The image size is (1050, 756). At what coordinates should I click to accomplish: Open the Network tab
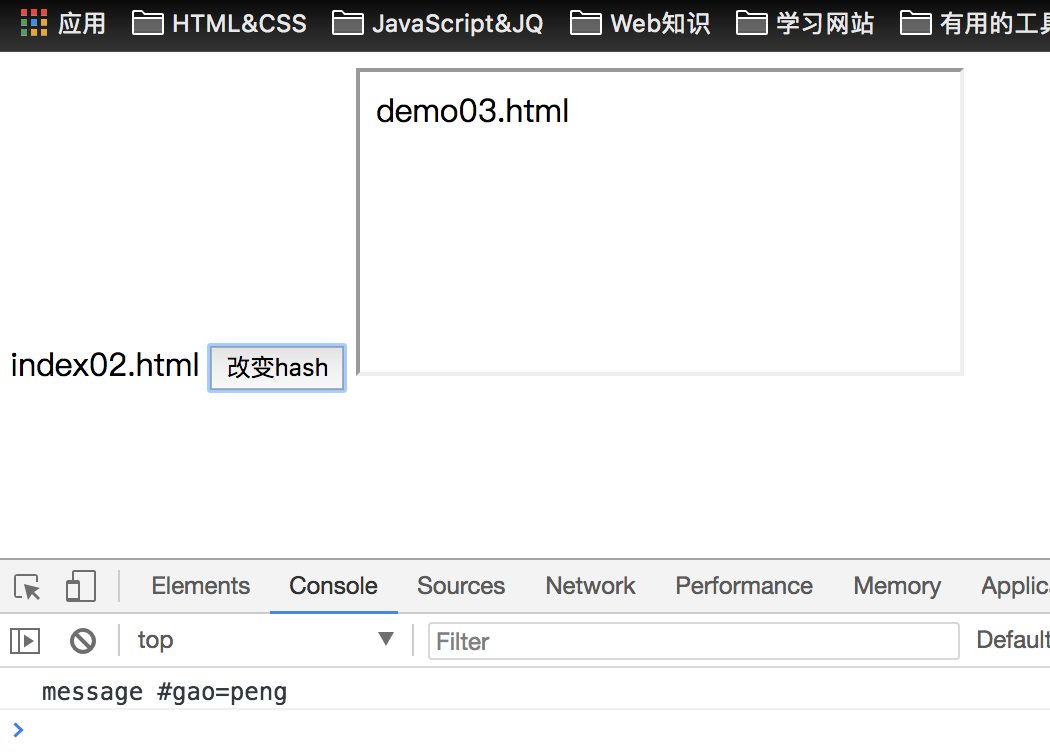click(590, 586)
